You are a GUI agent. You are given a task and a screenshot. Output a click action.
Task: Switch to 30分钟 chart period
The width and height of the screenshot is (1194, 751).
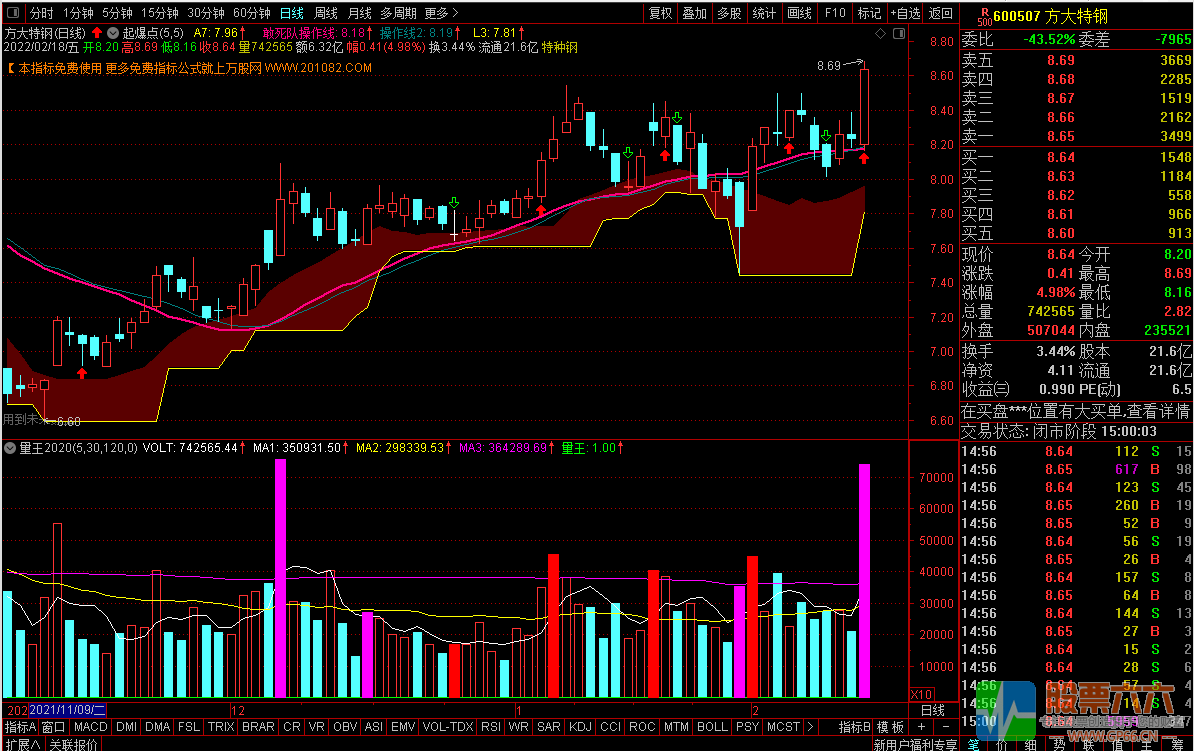click(x=206, y=13)
